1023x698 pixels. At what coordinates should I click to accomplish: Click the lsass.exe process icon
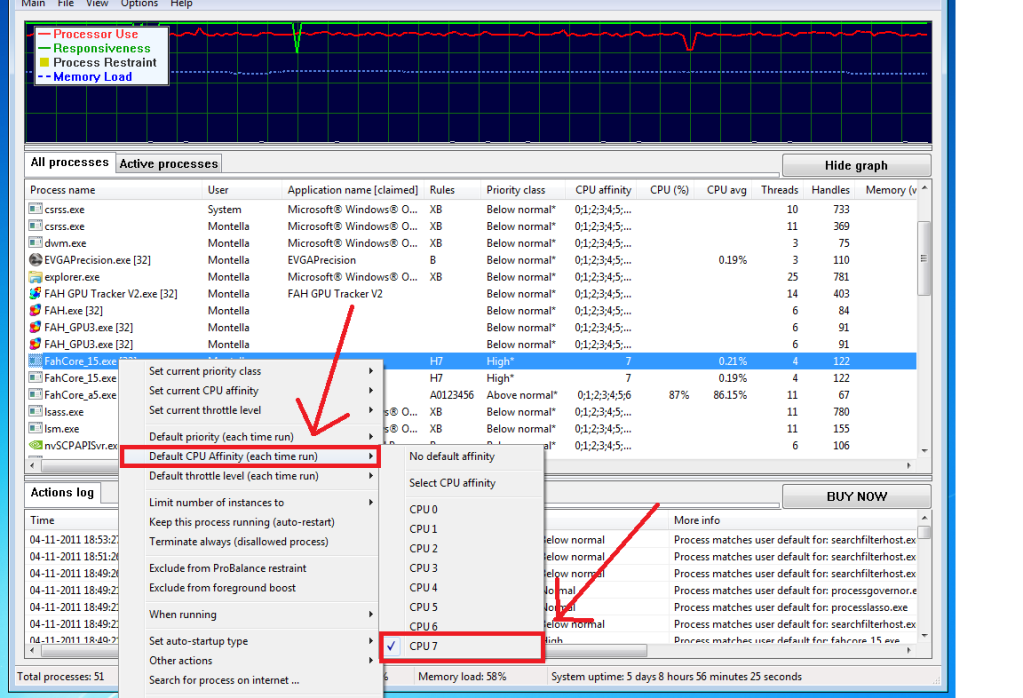coord(36,412)
